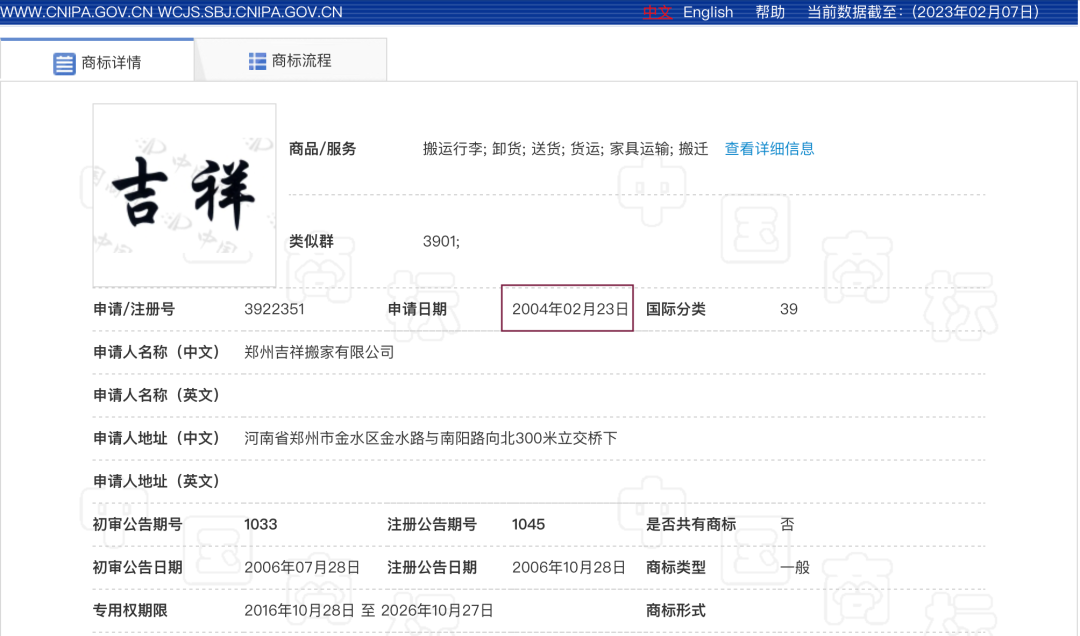Click the similar group value 3901;

click(x=441, y=241)
